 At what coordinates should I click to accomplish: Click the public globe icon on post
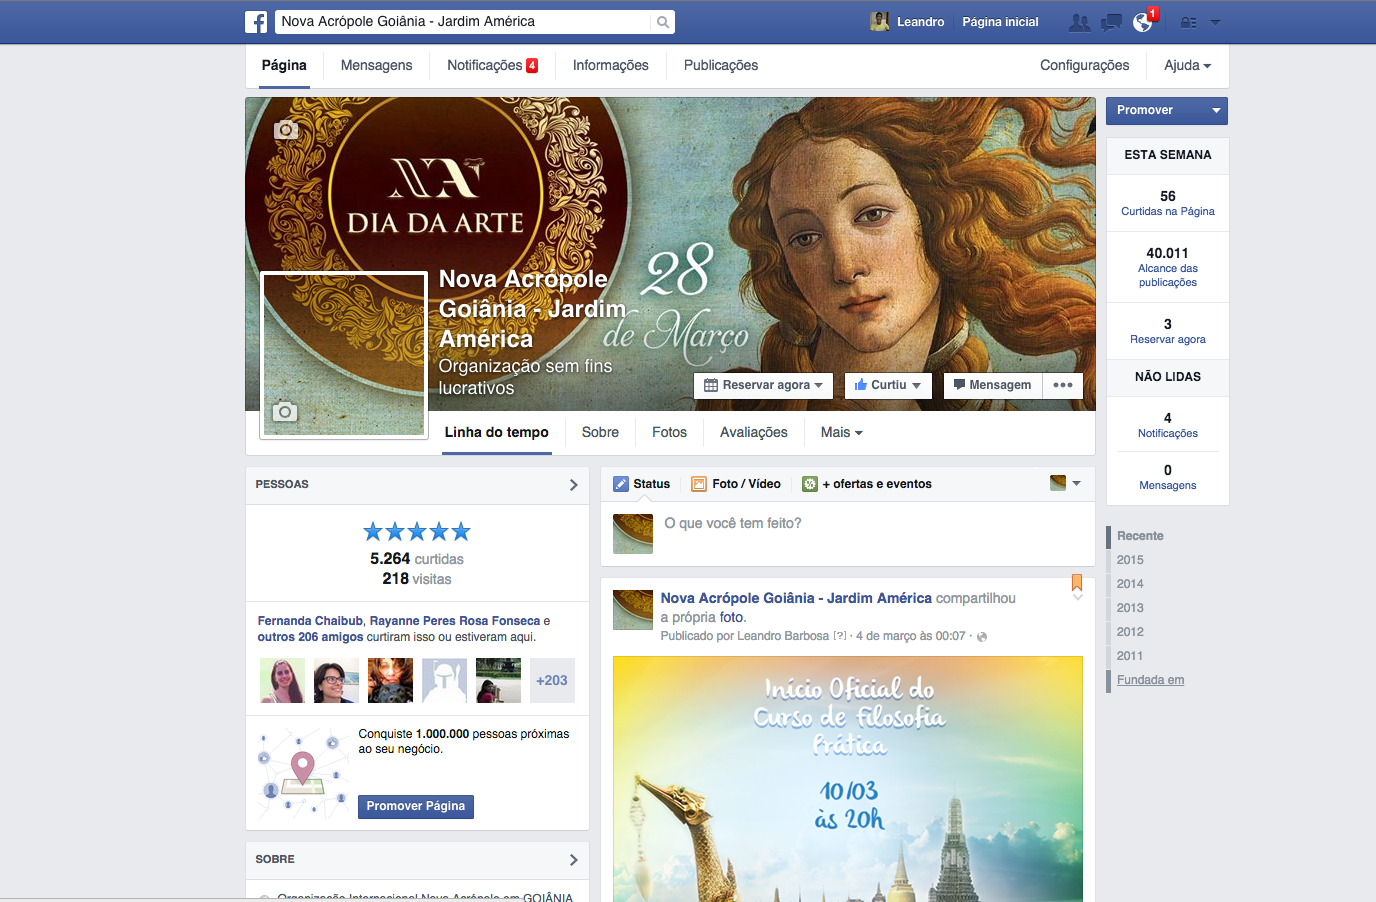point(982,637)
